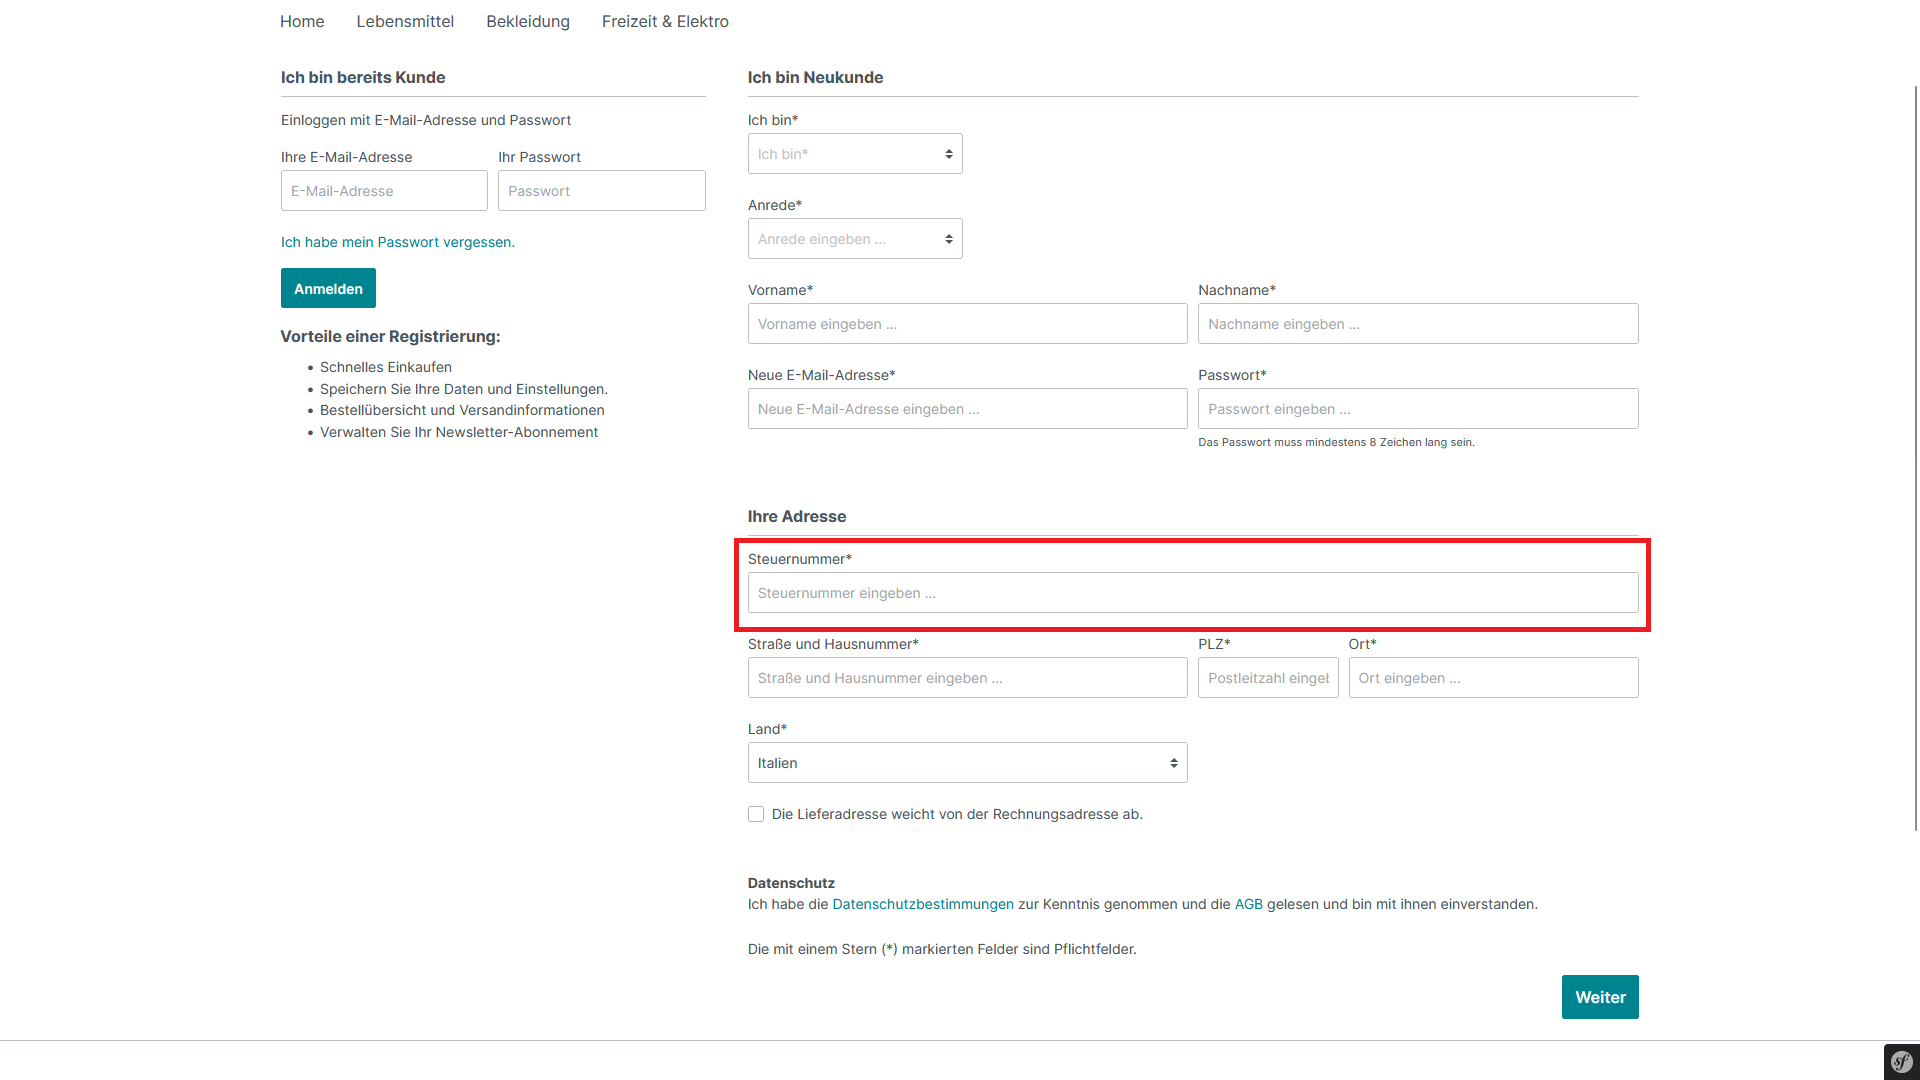This screenshot has width=1920, height=1080.
Task: Open the AGB link
Action: 1249,904
